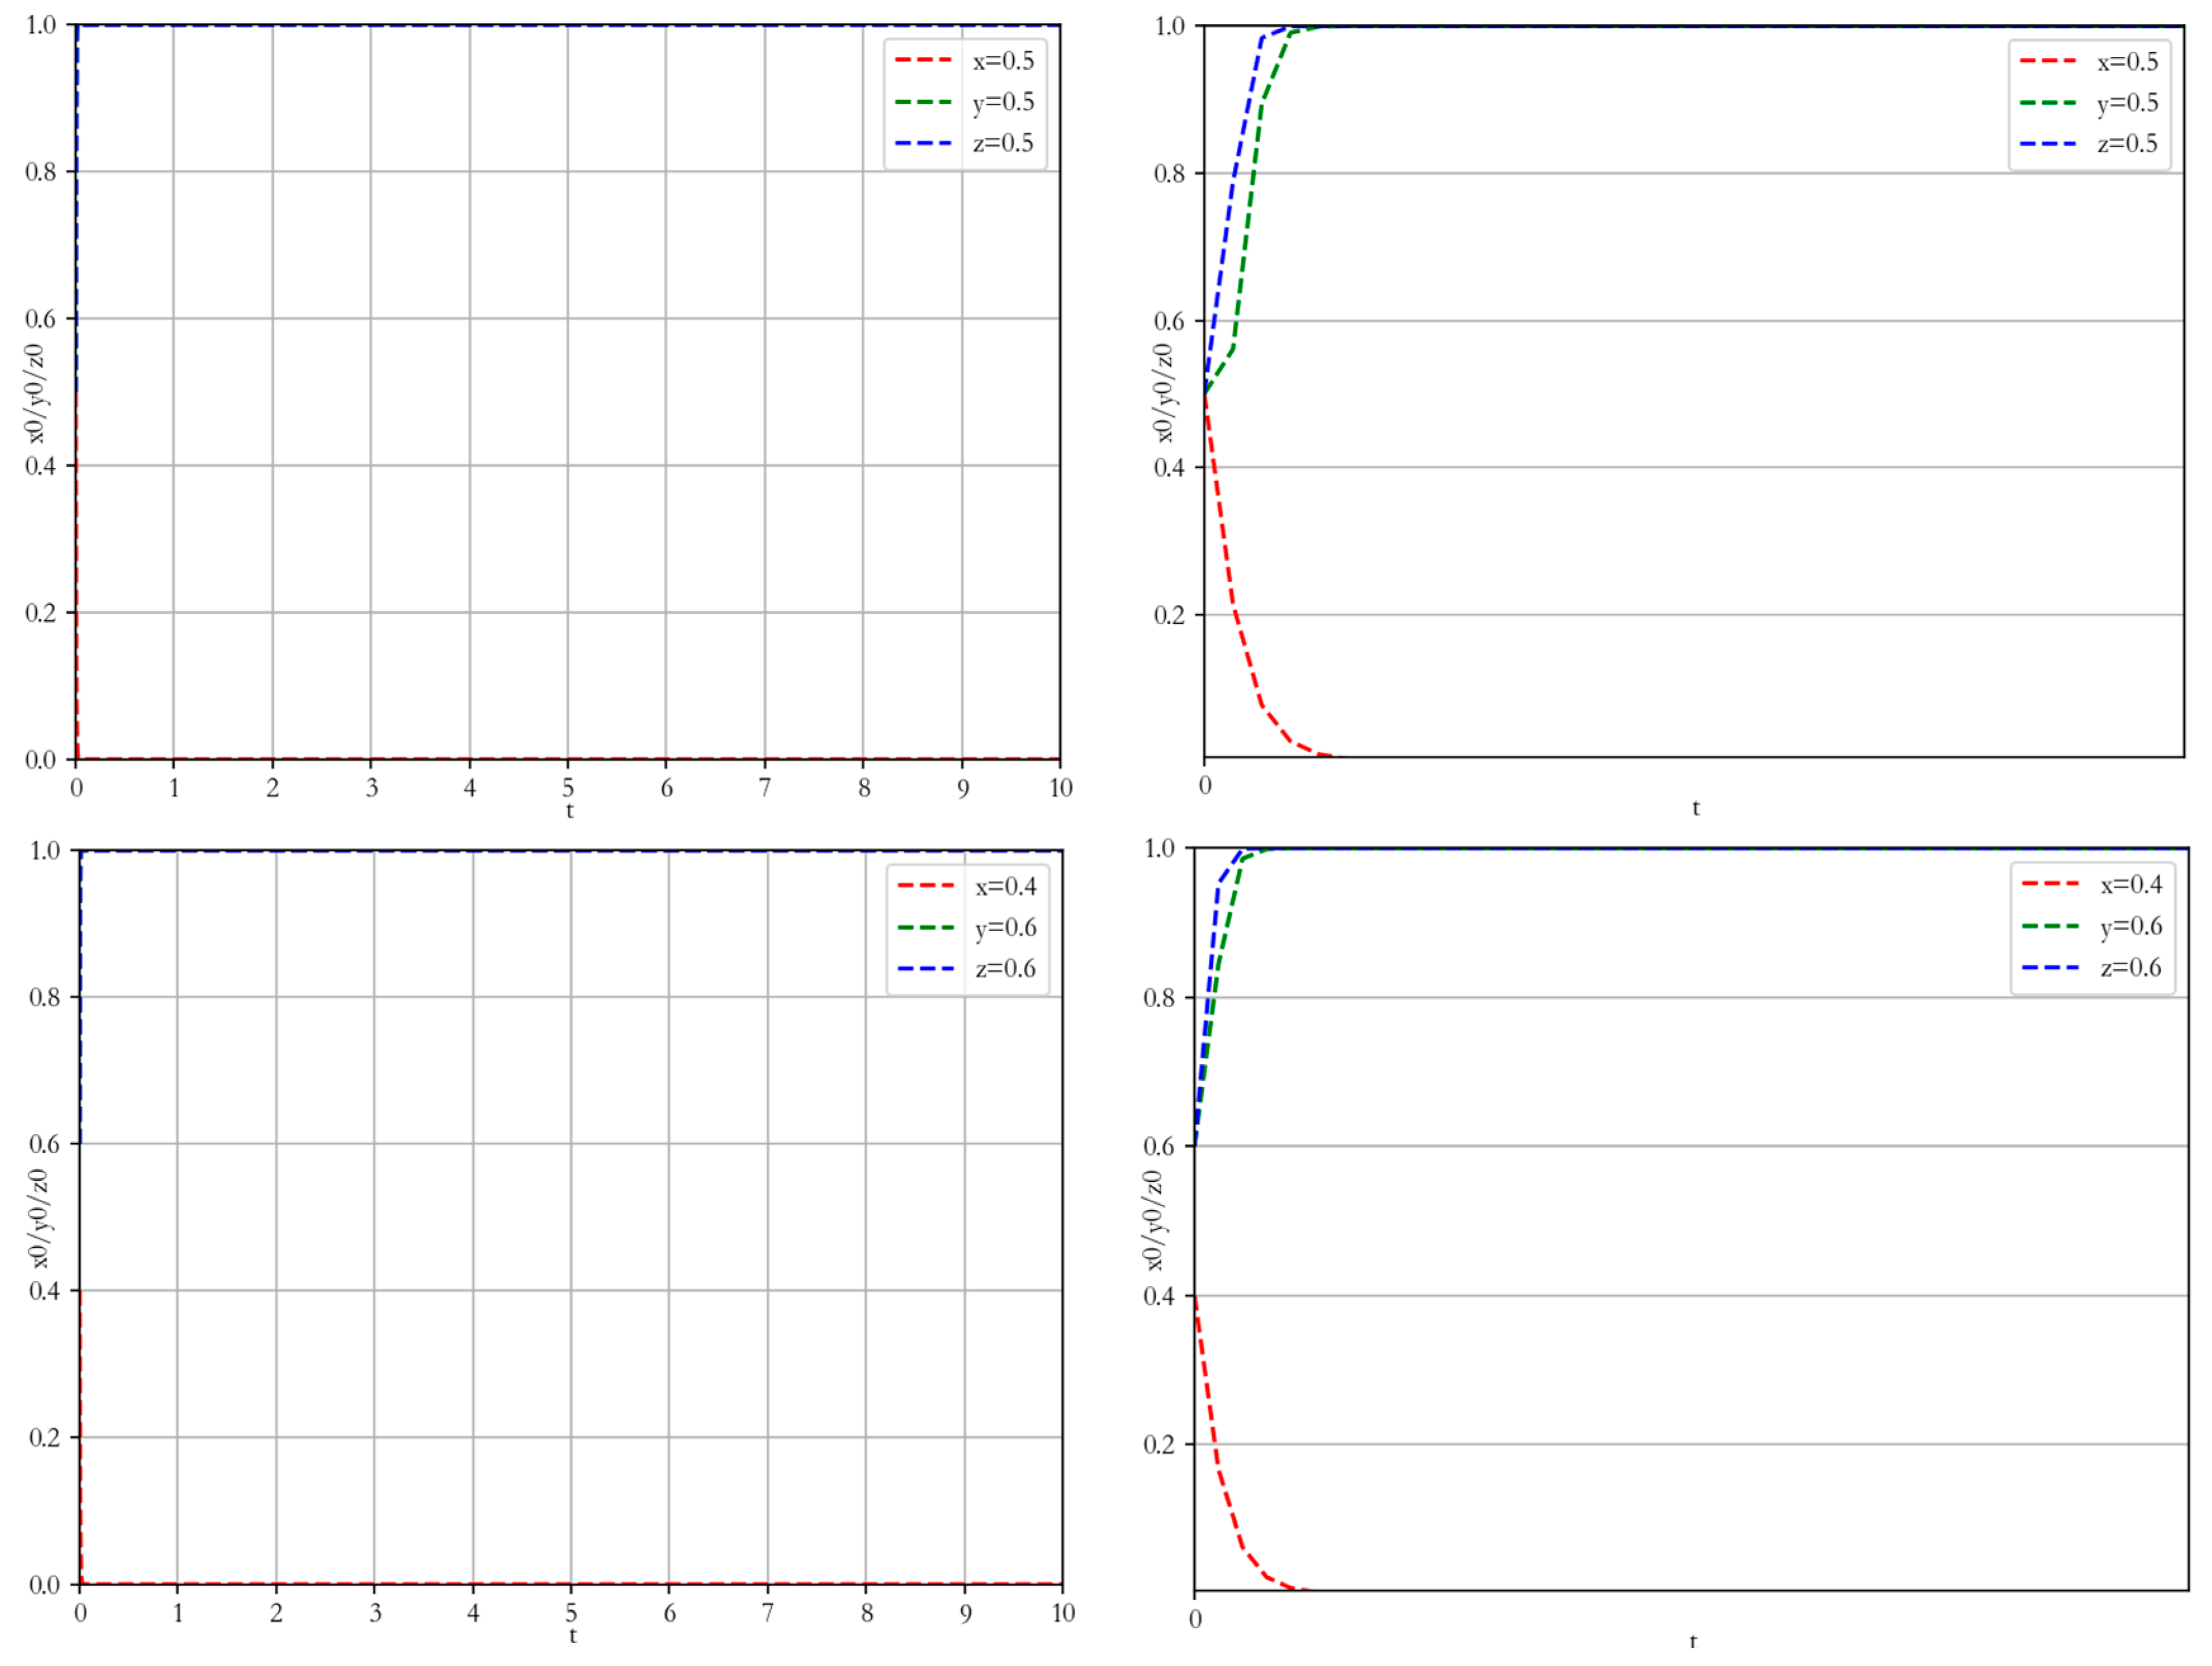This screenshot has height=1666, width=2212.
Task: Click x-tick 9 of the bottom-left plot
Action: (x=965, y=1613)
